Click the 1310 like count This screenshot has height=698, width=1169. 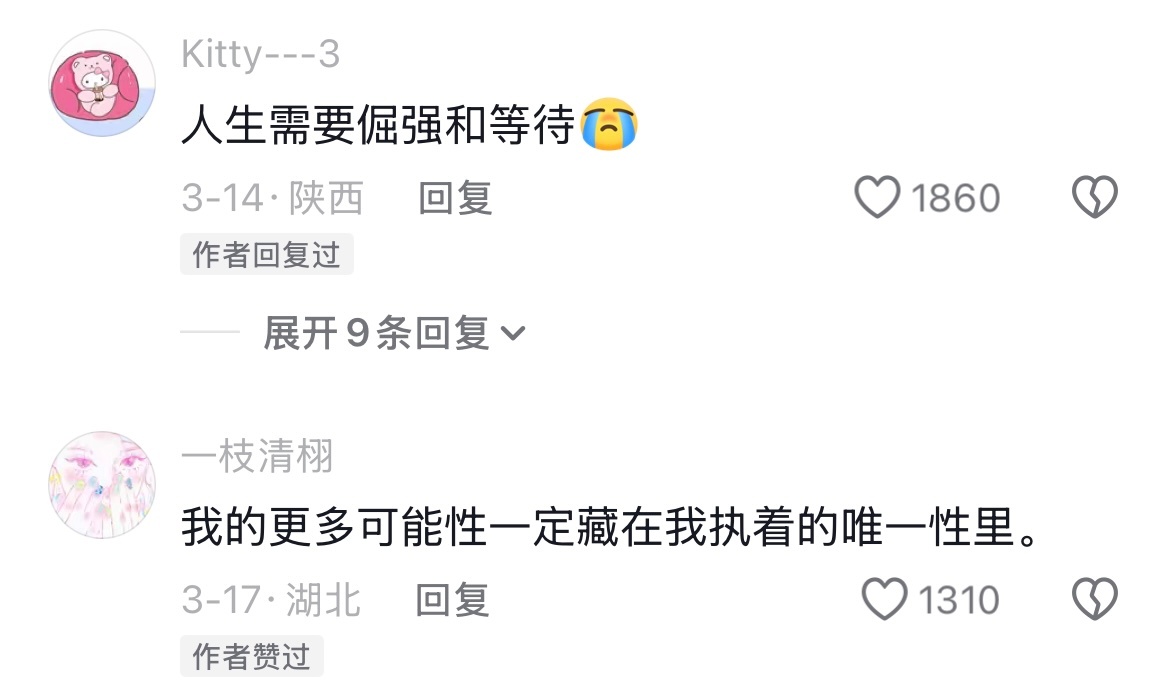959,600
